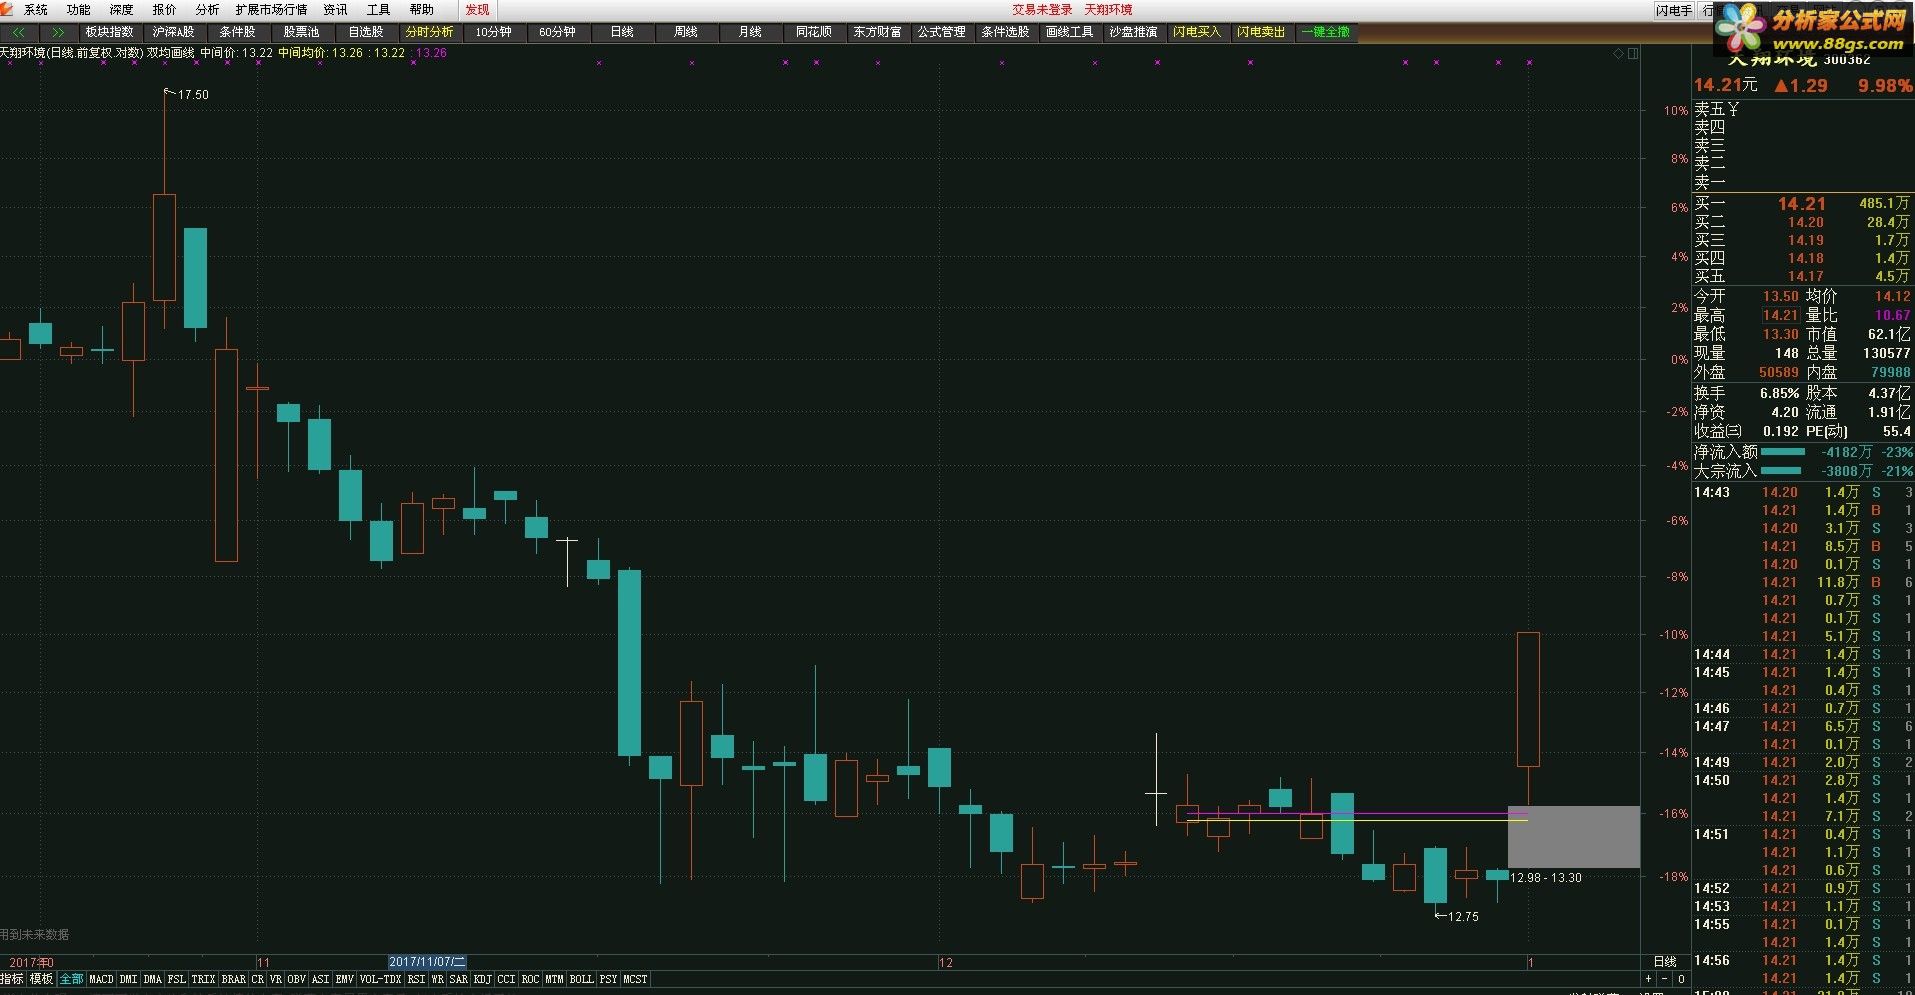
Task: Open the 分析 menu
Action: 208,10
